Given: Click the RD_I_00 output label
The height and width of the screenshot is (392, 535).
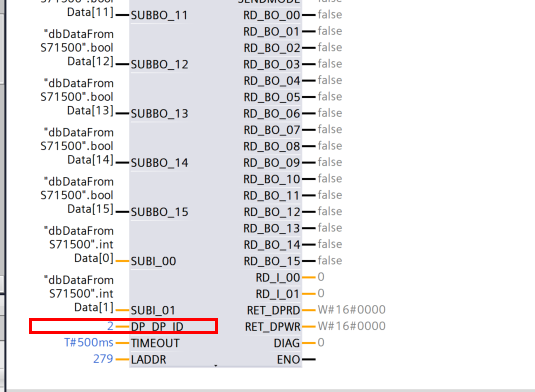Looking at the screenshot, I should point(278,277).
